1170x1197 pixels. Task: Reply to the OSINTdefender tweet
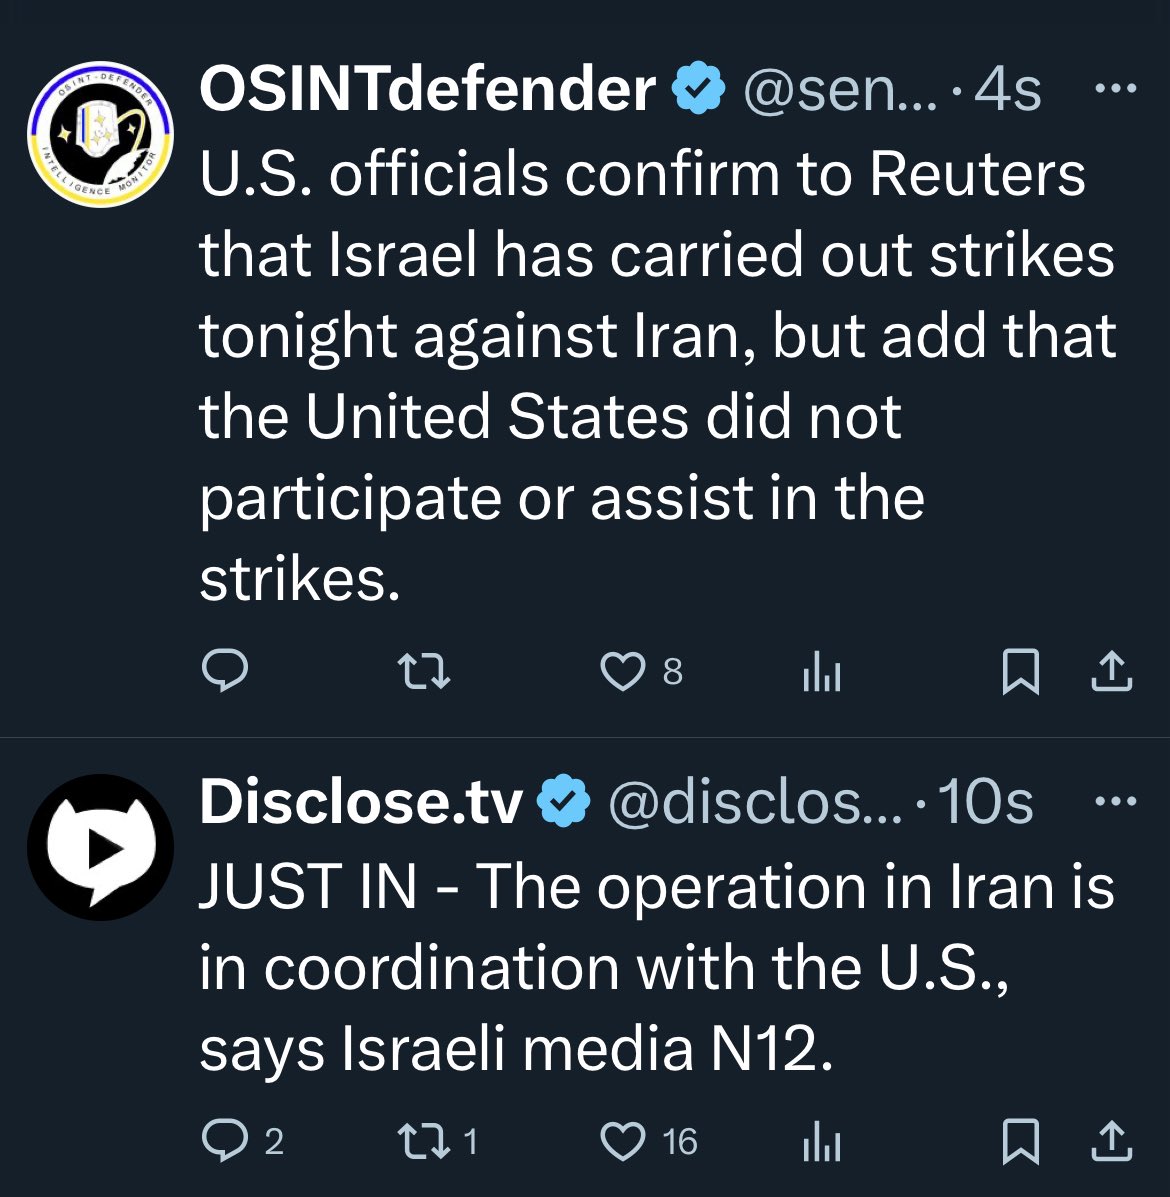point(224,671)
